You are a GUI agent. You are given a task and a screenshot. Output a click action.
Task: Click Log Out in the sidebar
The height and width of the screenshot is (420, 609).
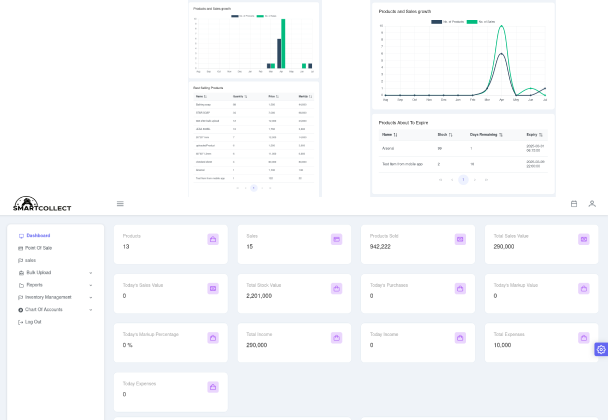(33, 322)
